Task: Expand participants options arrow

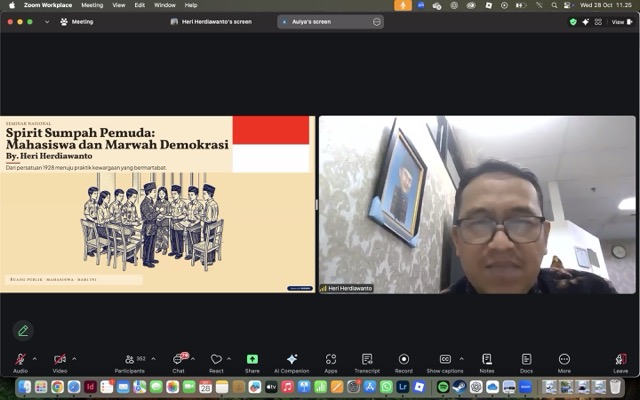Action: pyautogui.click(x=153, y=359)
